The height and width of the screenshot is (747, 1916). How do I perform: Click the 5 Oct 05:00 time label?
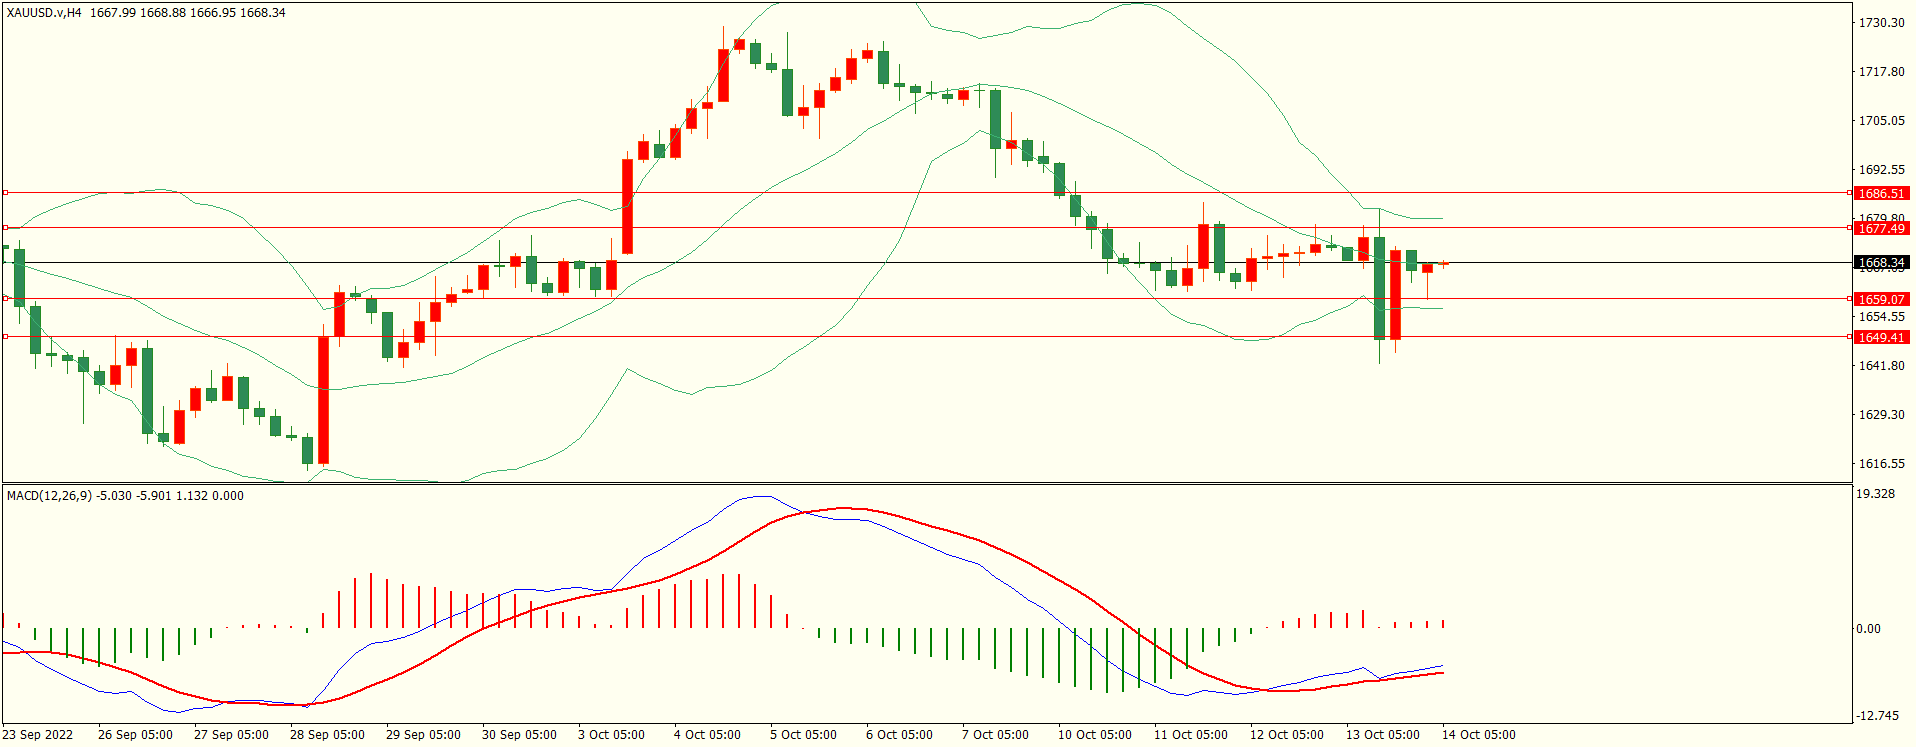tap(803, 734)
